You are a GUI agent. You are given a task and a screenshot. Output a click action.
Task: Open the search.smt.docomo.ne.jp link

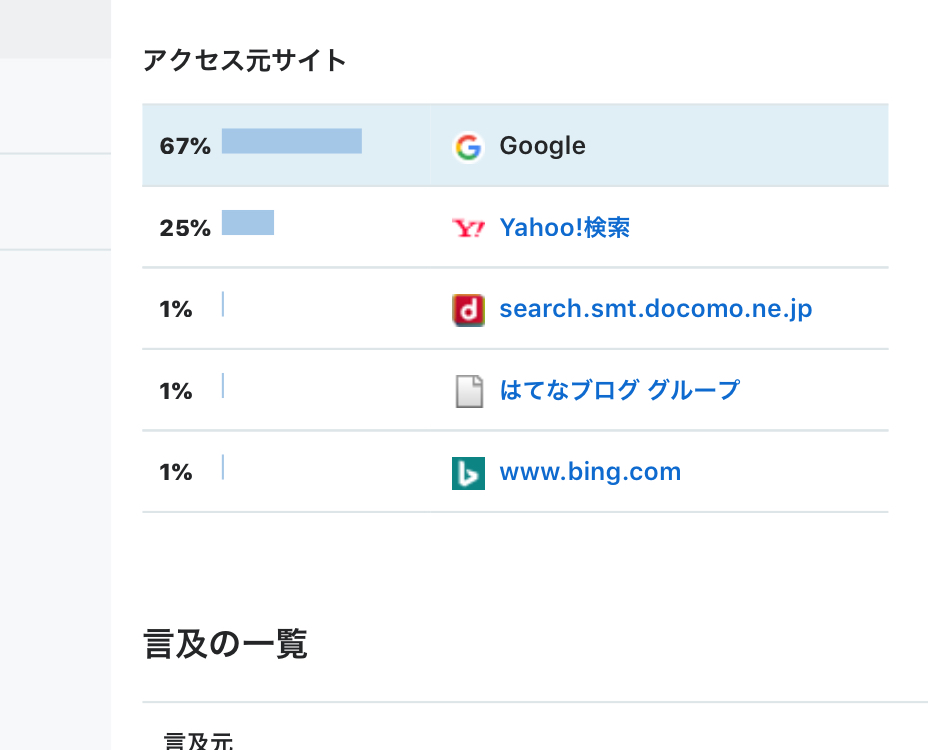coord(656,308)
